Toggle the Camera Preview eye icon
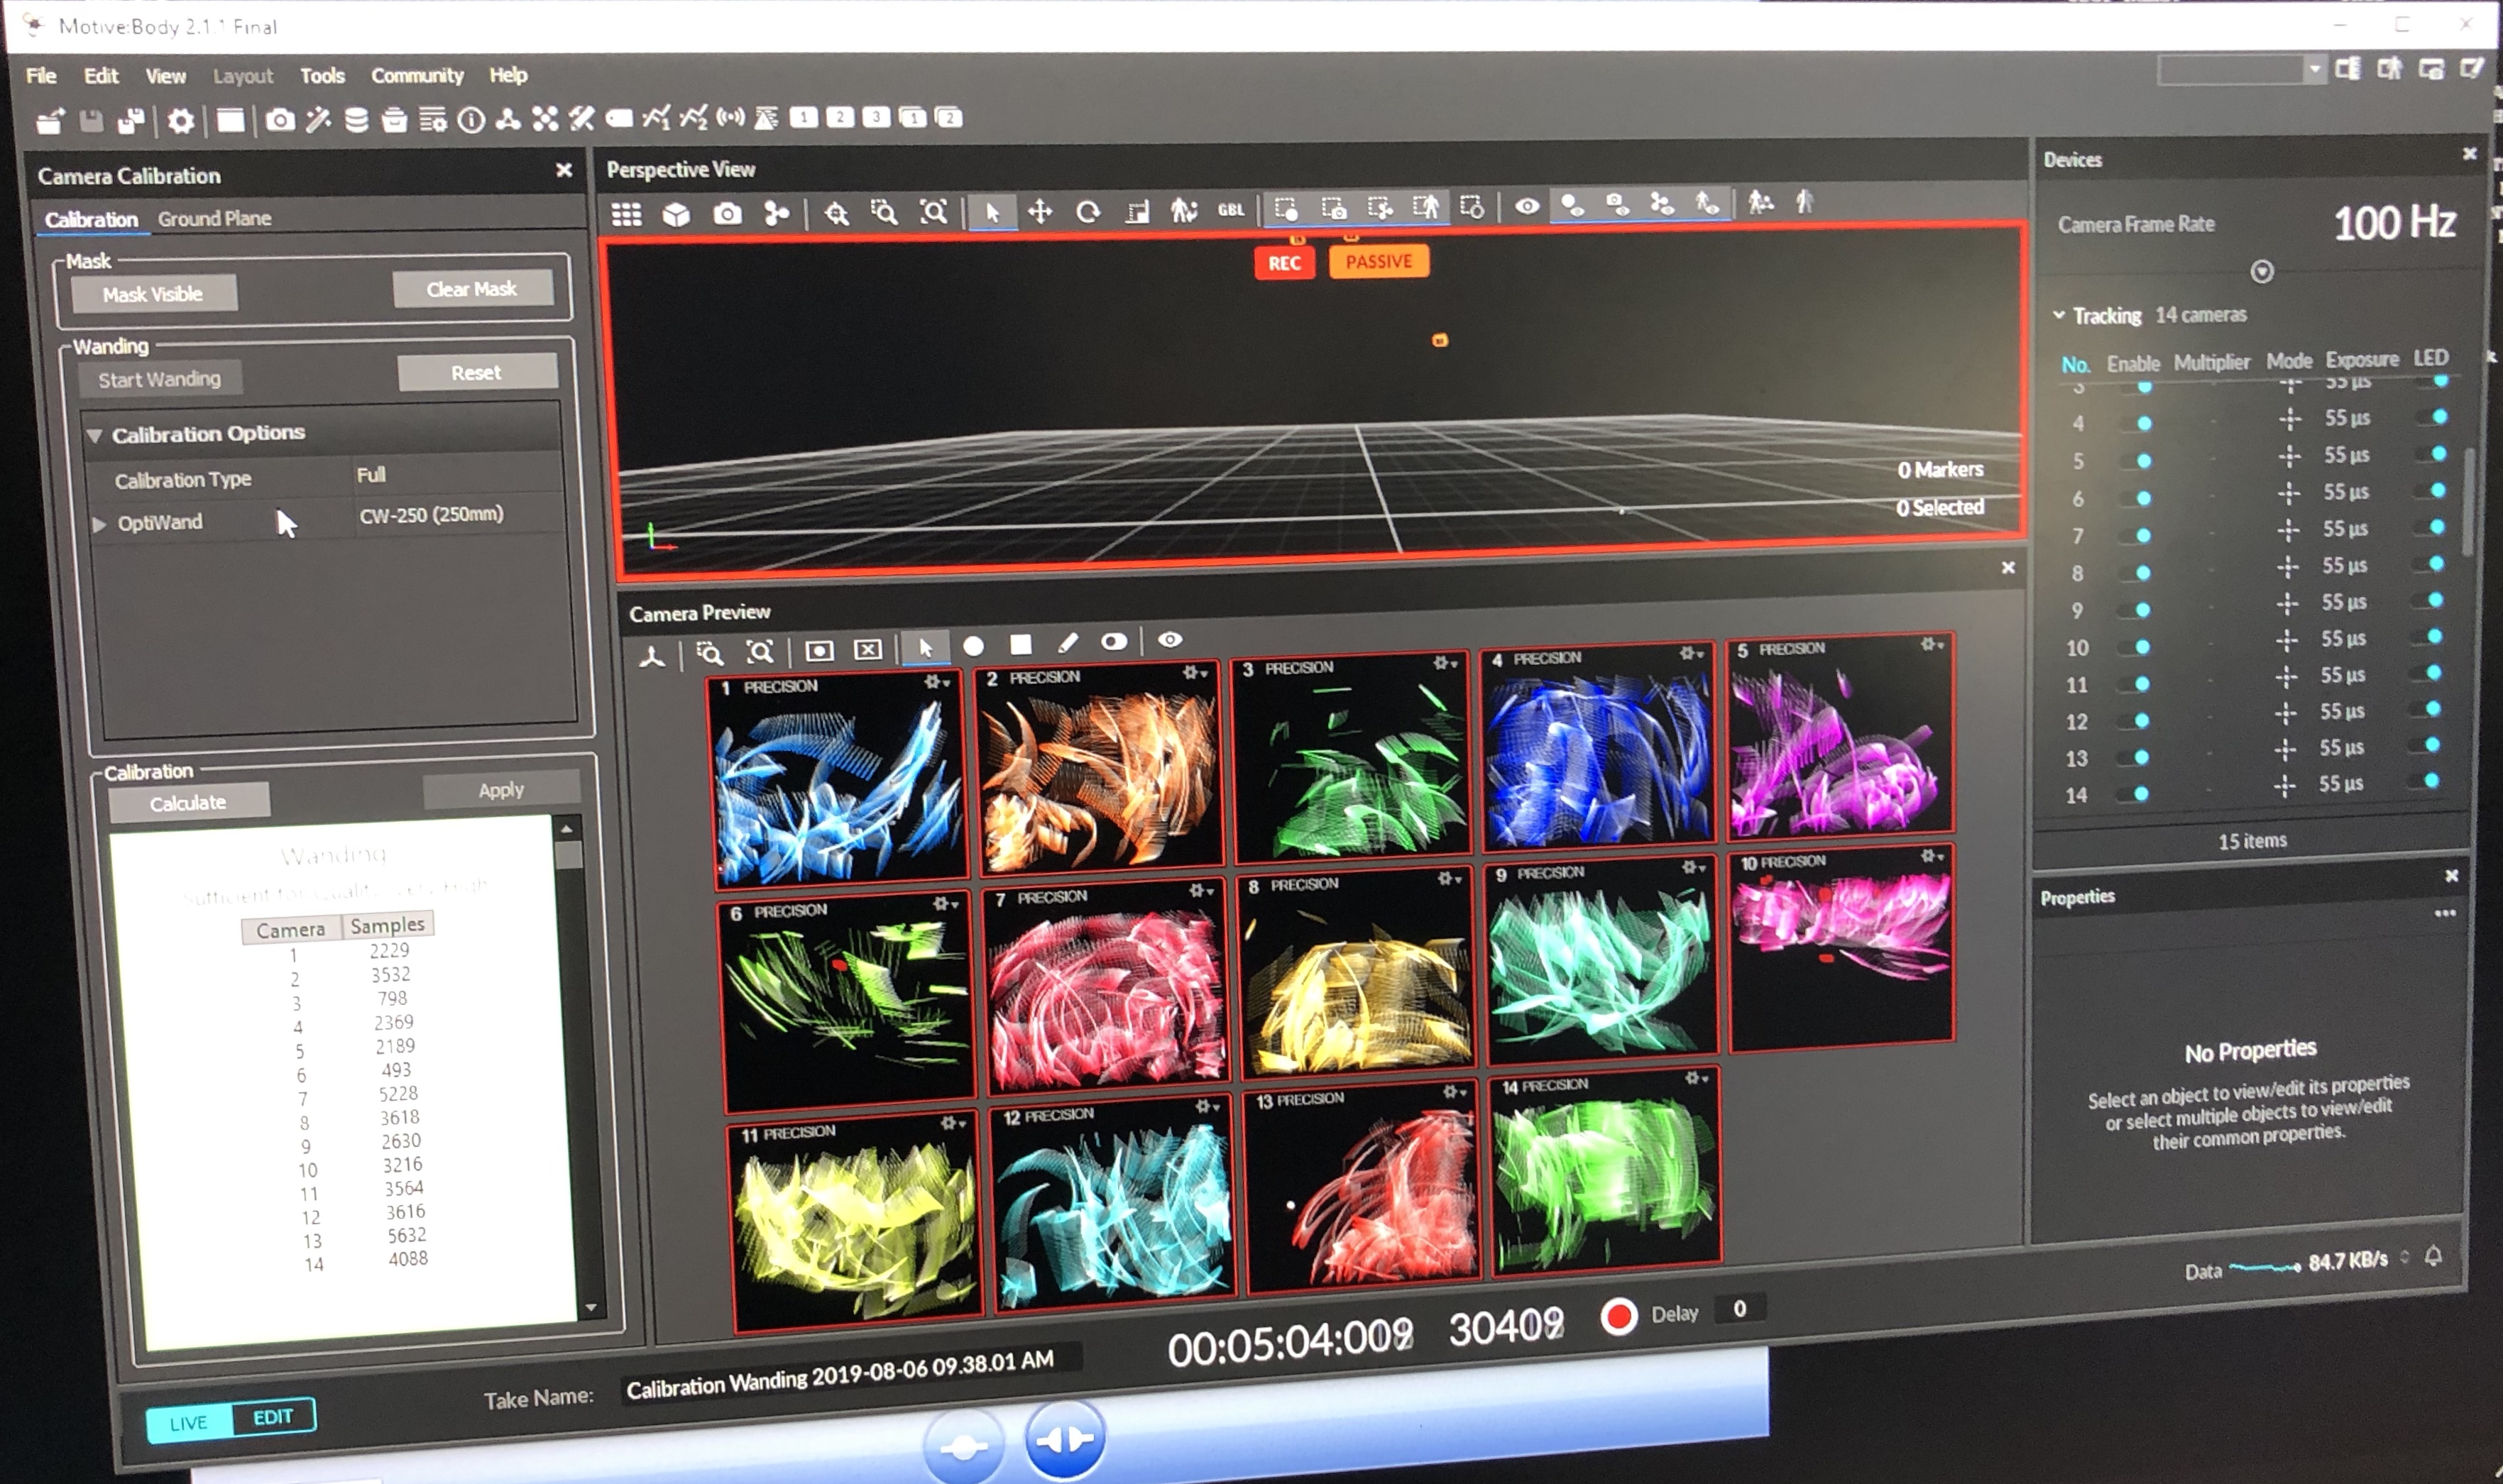Viewport: 2503px width, 1484px height. [x=1170, y=640]
